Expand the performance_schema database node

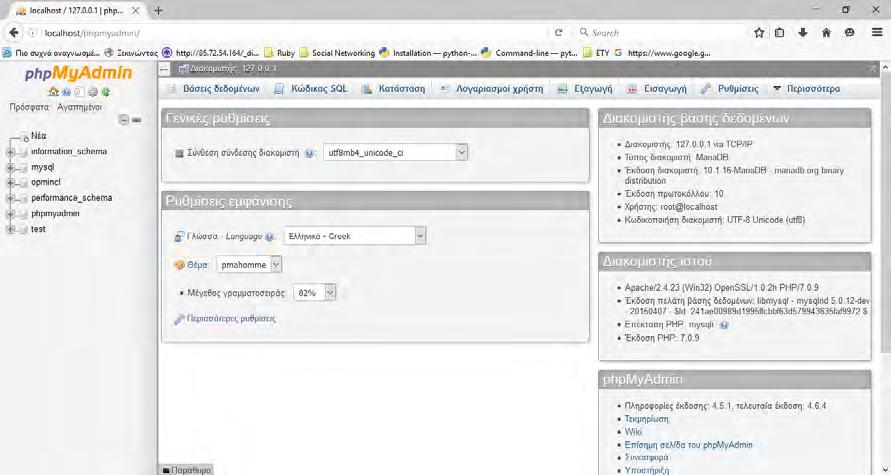coord(10,198)
